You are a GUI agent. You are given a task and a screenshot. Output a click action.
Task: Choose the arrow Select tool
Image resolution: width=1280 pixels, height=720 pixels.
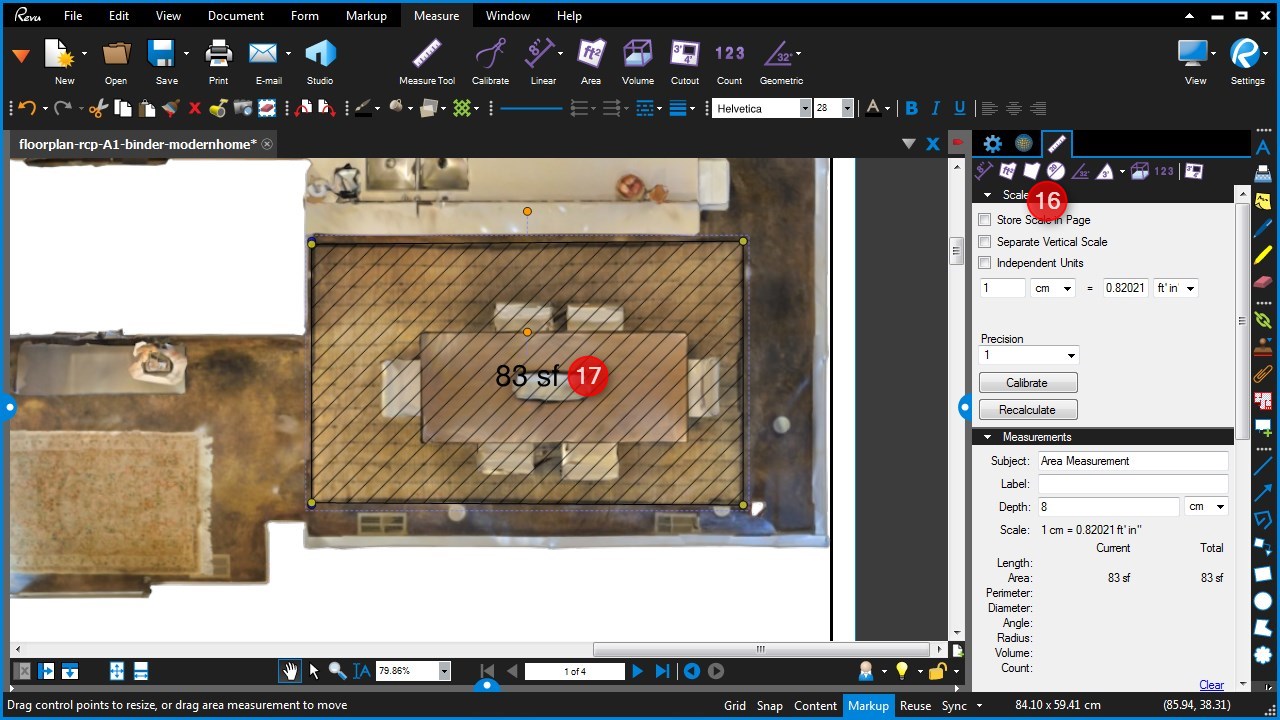click(x=314, y=671)
